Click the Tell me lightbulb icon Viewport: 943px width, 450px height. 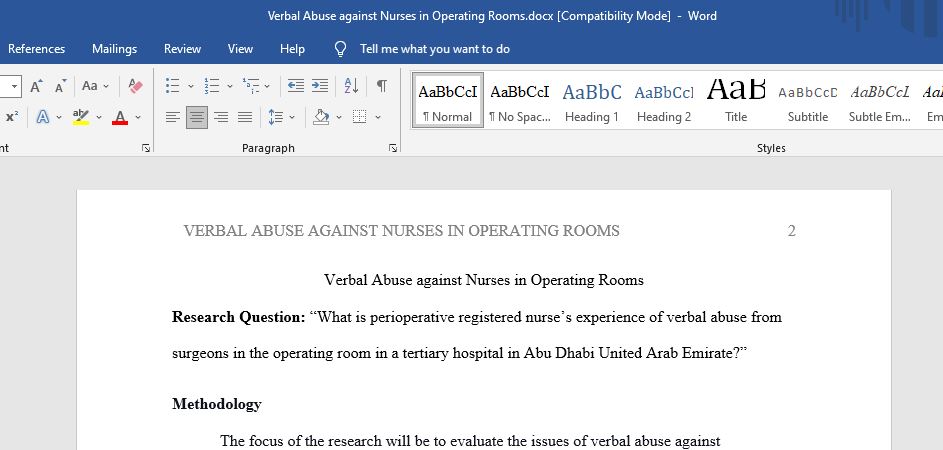340,49
